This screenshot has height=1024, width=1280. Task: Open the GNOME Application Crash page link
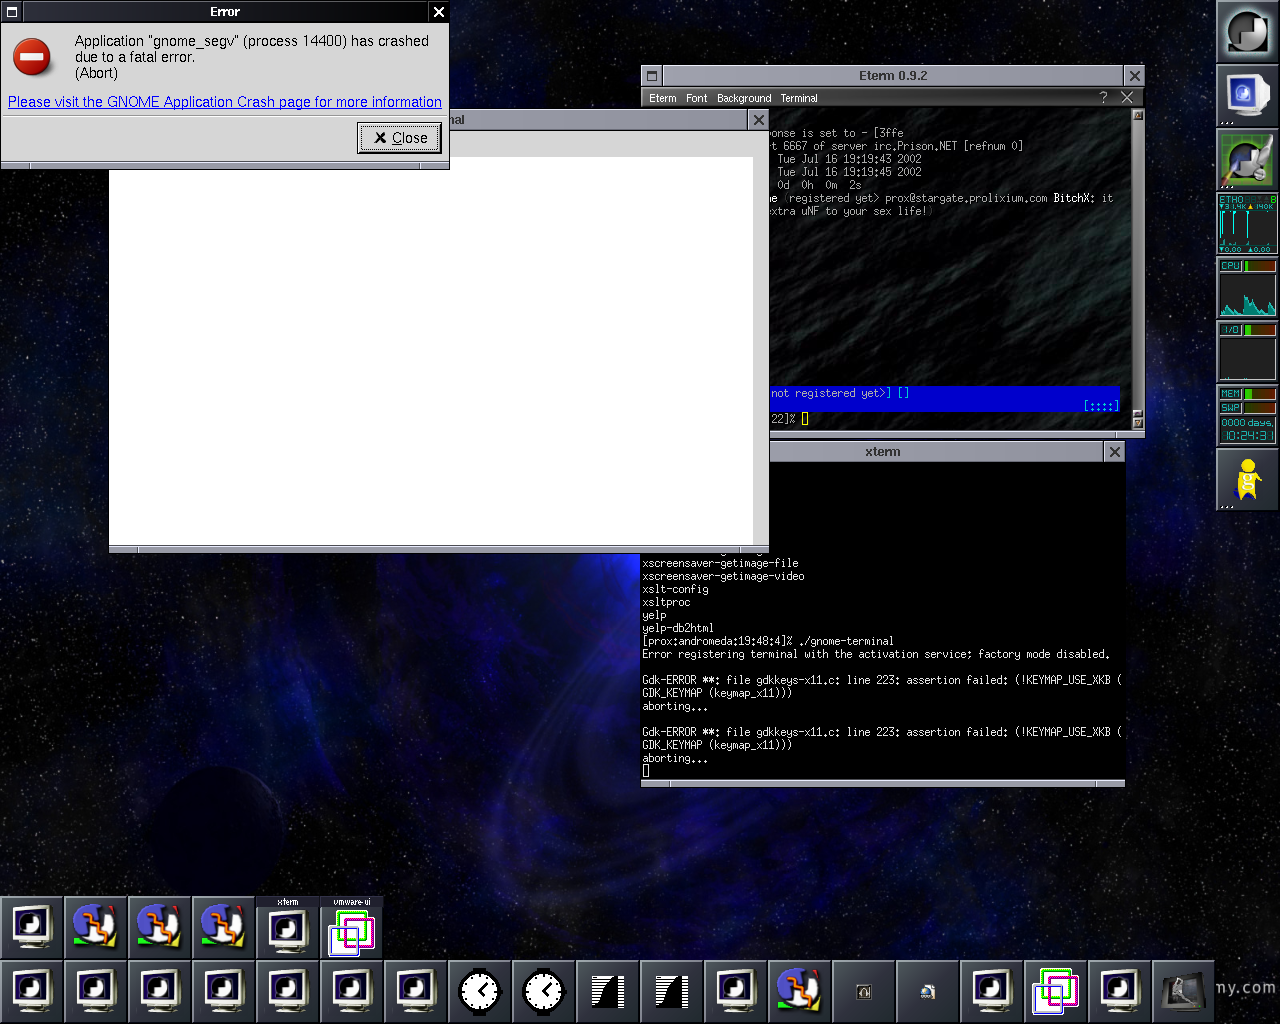coord(225,102)
